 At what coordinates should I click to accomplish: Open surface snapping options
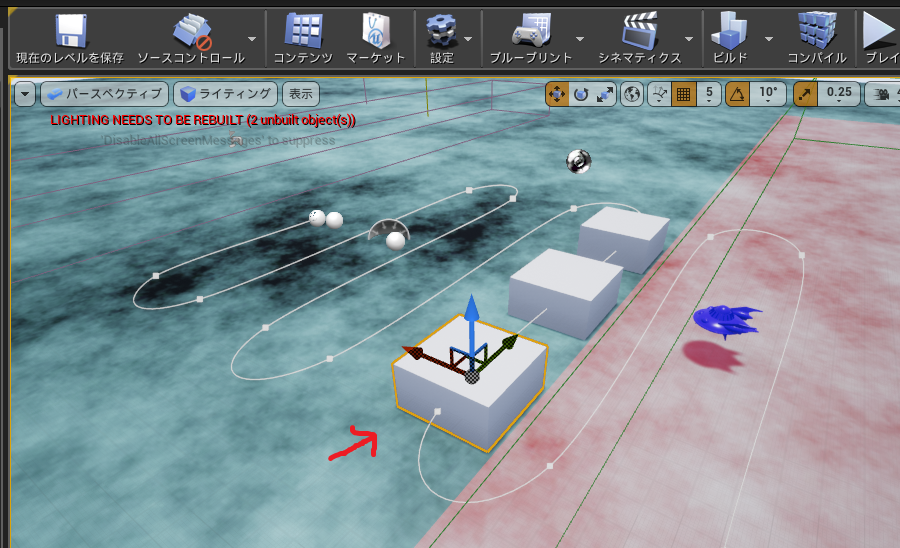660,94
